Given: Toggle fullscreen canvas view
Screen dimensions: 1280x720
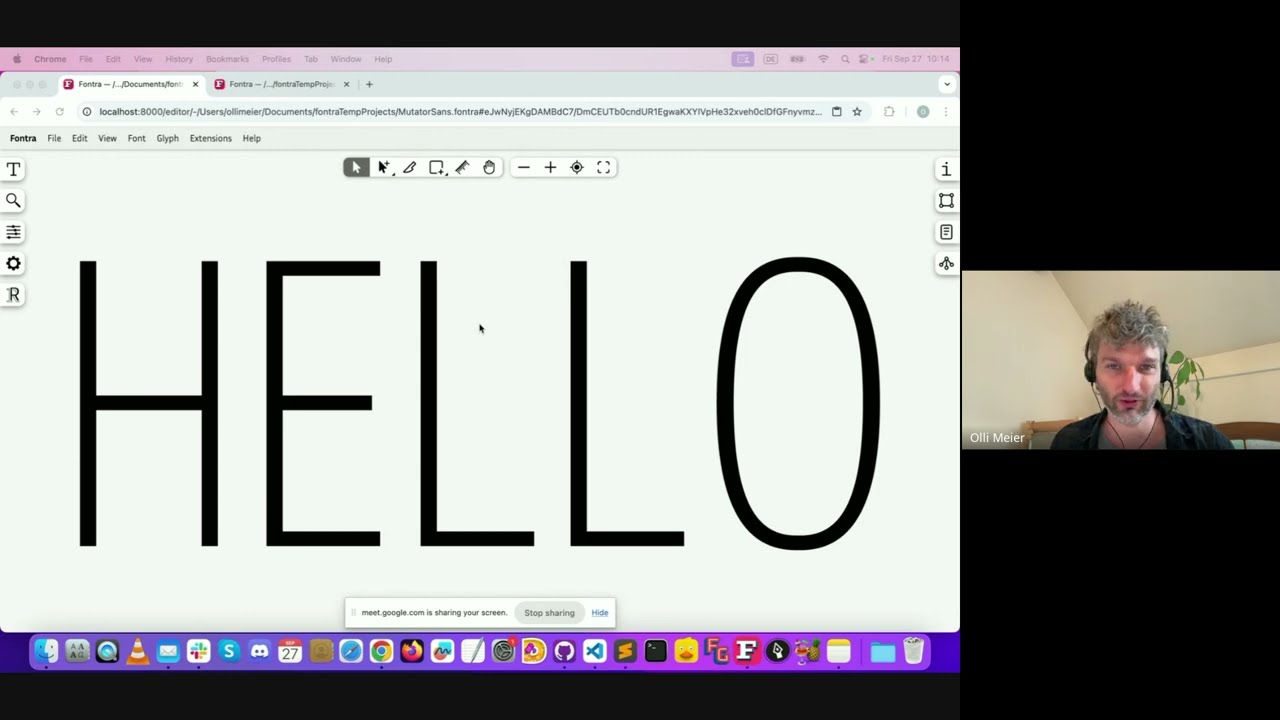Looking at the screenshot, I should [x=604, y=168].
